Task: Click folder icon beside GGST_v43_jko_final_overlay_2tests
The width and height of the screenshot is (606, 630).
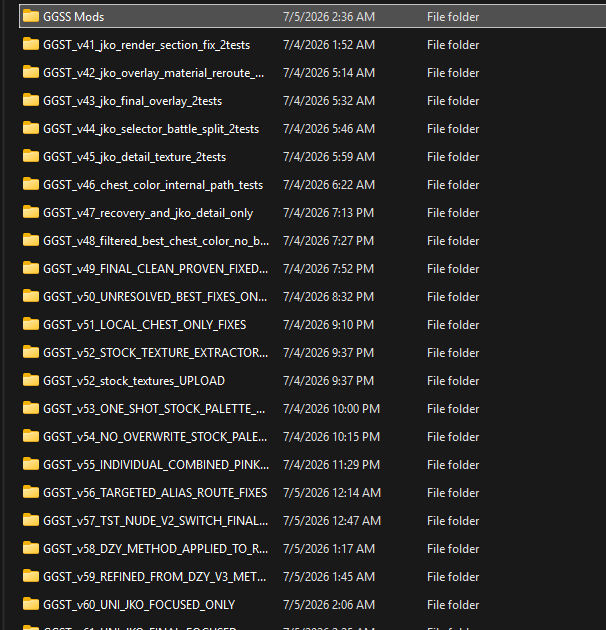Action: tap(31, 100)
